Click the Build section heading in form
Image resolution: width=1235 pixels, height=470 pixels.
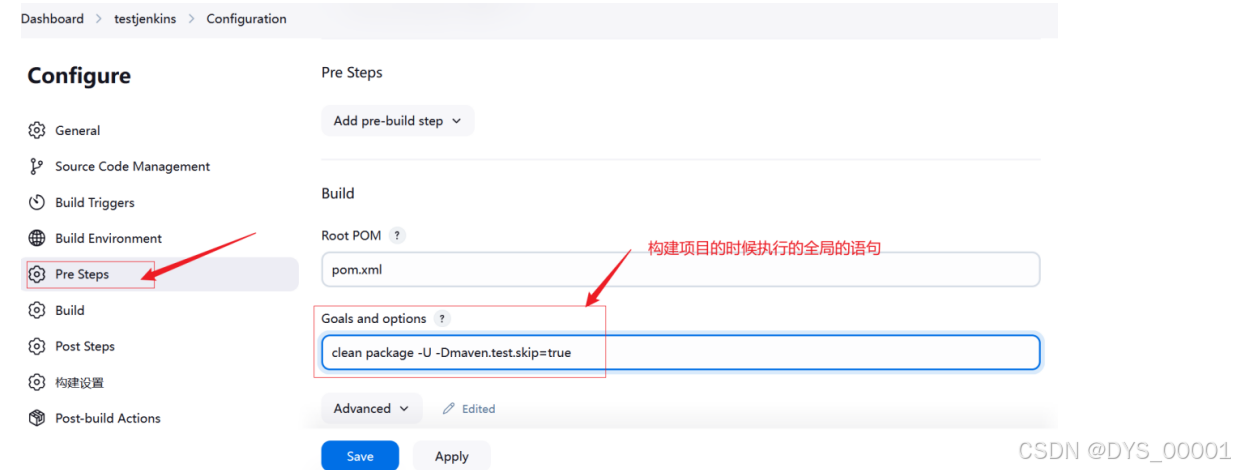(x=338, y=193)
